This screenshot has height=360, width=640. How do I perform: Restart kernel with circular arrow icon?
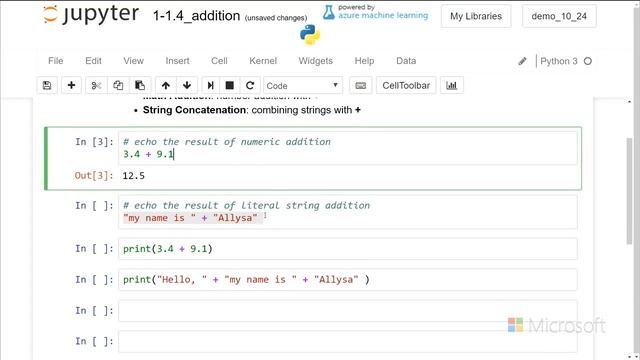[x=250, y=85]
